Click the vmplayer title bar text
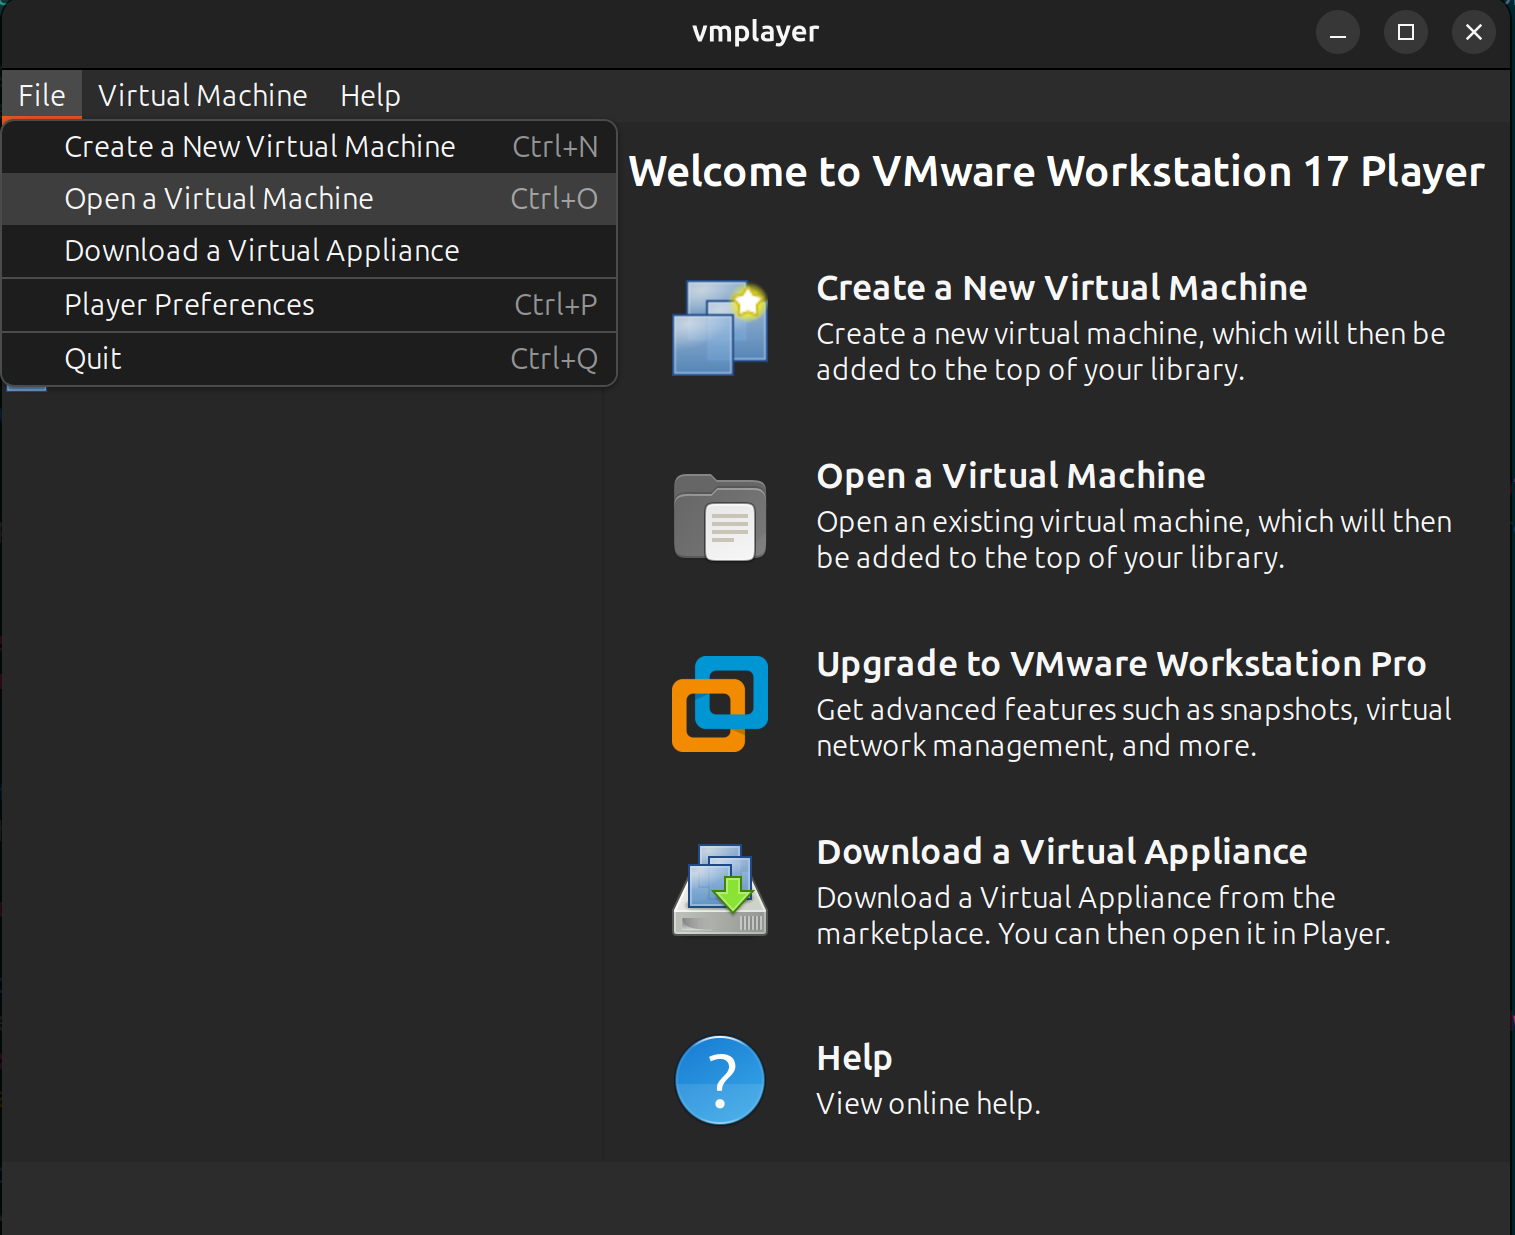 coord(755,32)
